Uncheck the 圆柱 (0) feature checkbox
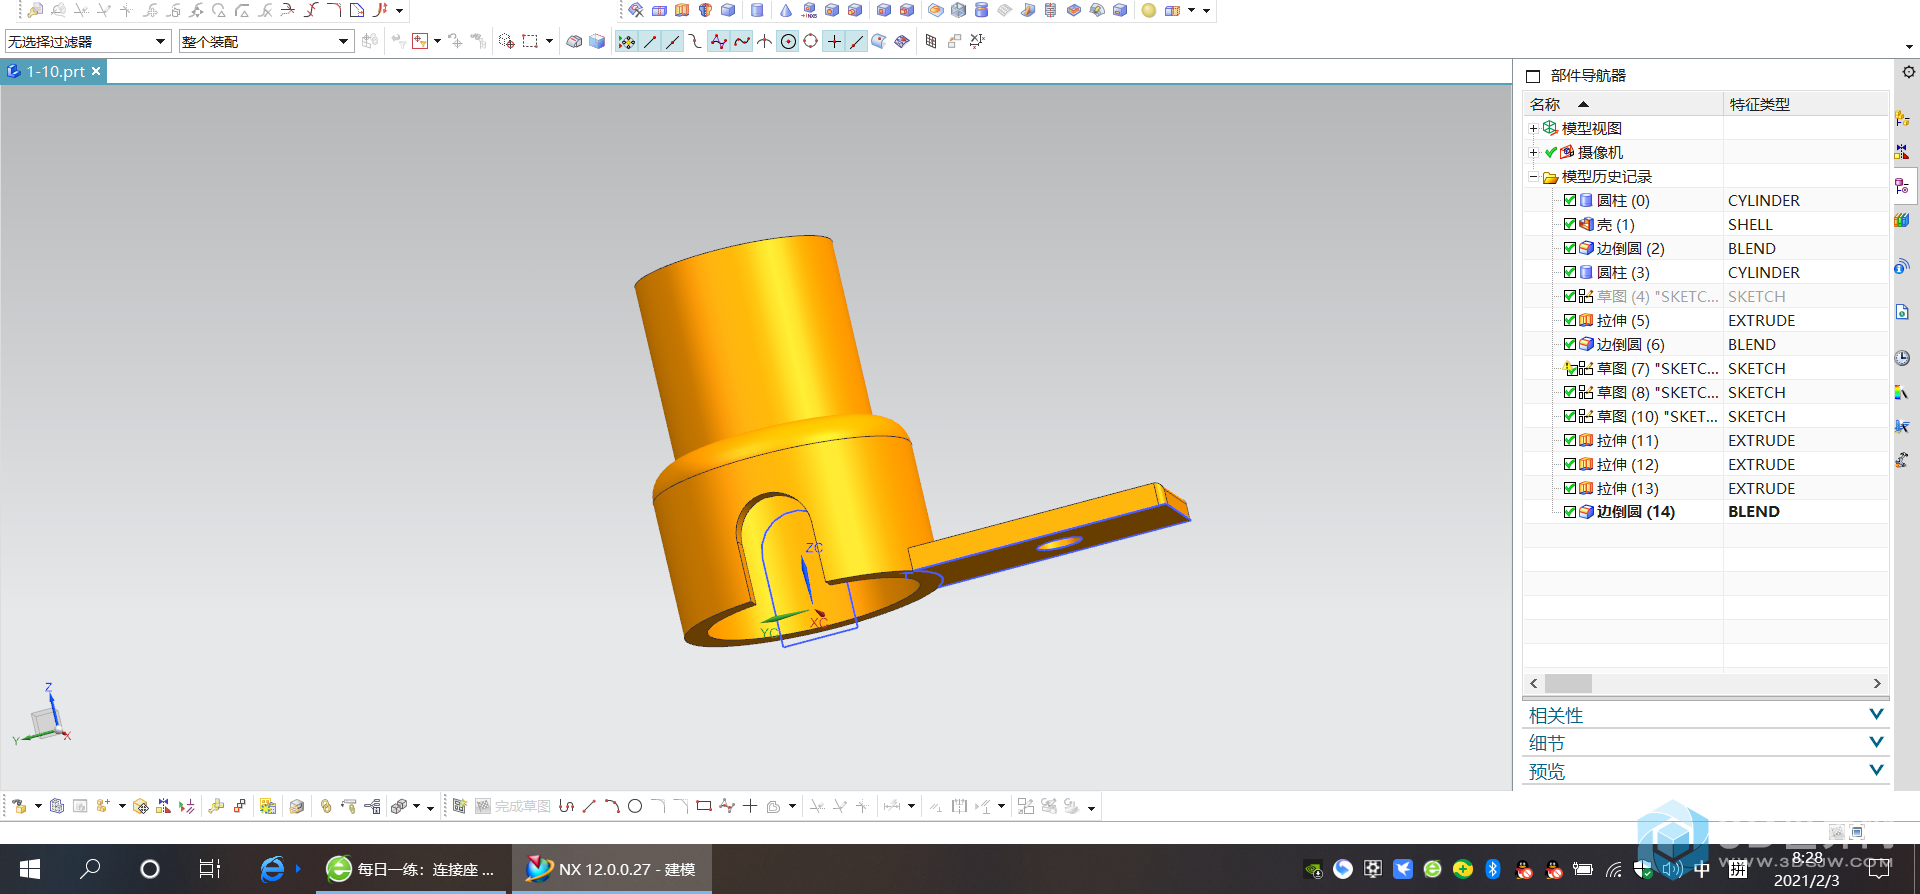This screenshot has width=1920, height=894. coord(1570,200)
